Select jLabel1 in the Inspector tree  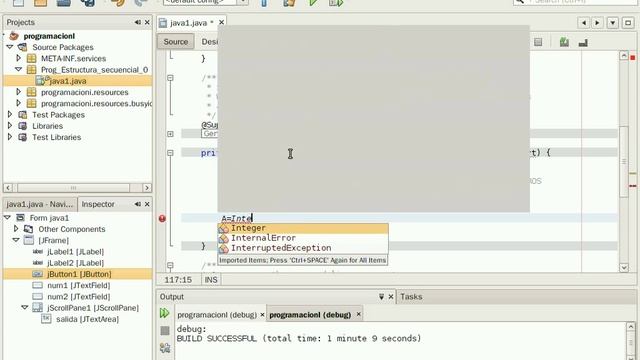pyautogui.click(x=76, y=251)
